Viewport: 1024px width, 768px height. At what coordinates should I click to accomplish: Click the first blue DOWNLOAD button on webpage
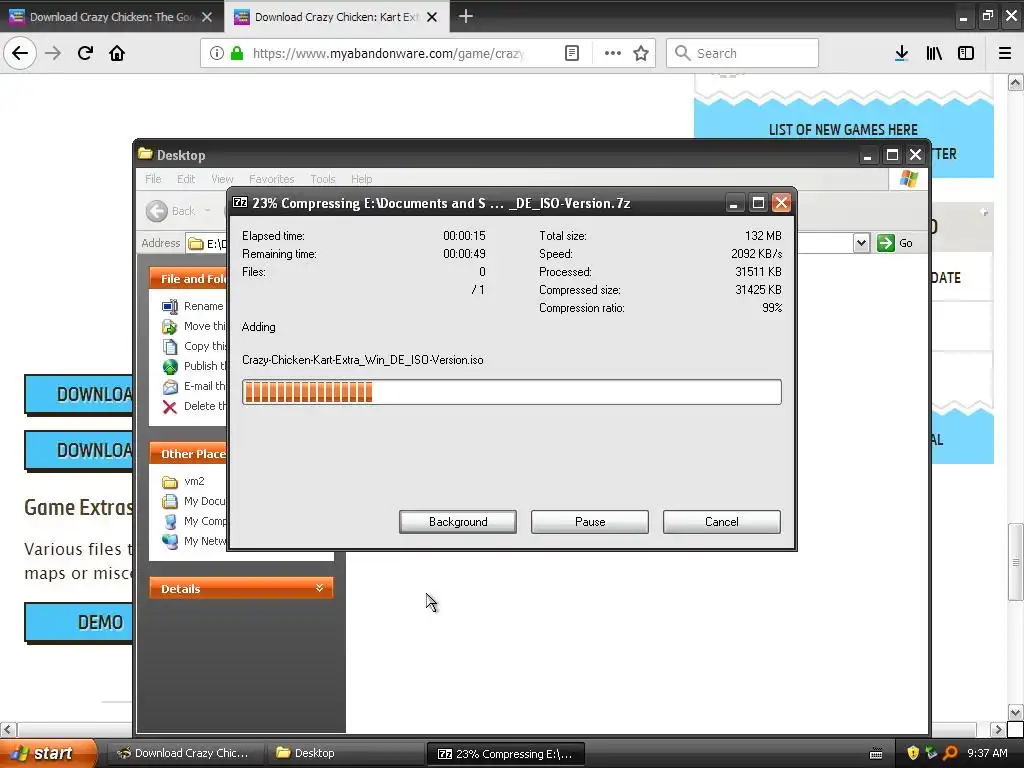78,394
